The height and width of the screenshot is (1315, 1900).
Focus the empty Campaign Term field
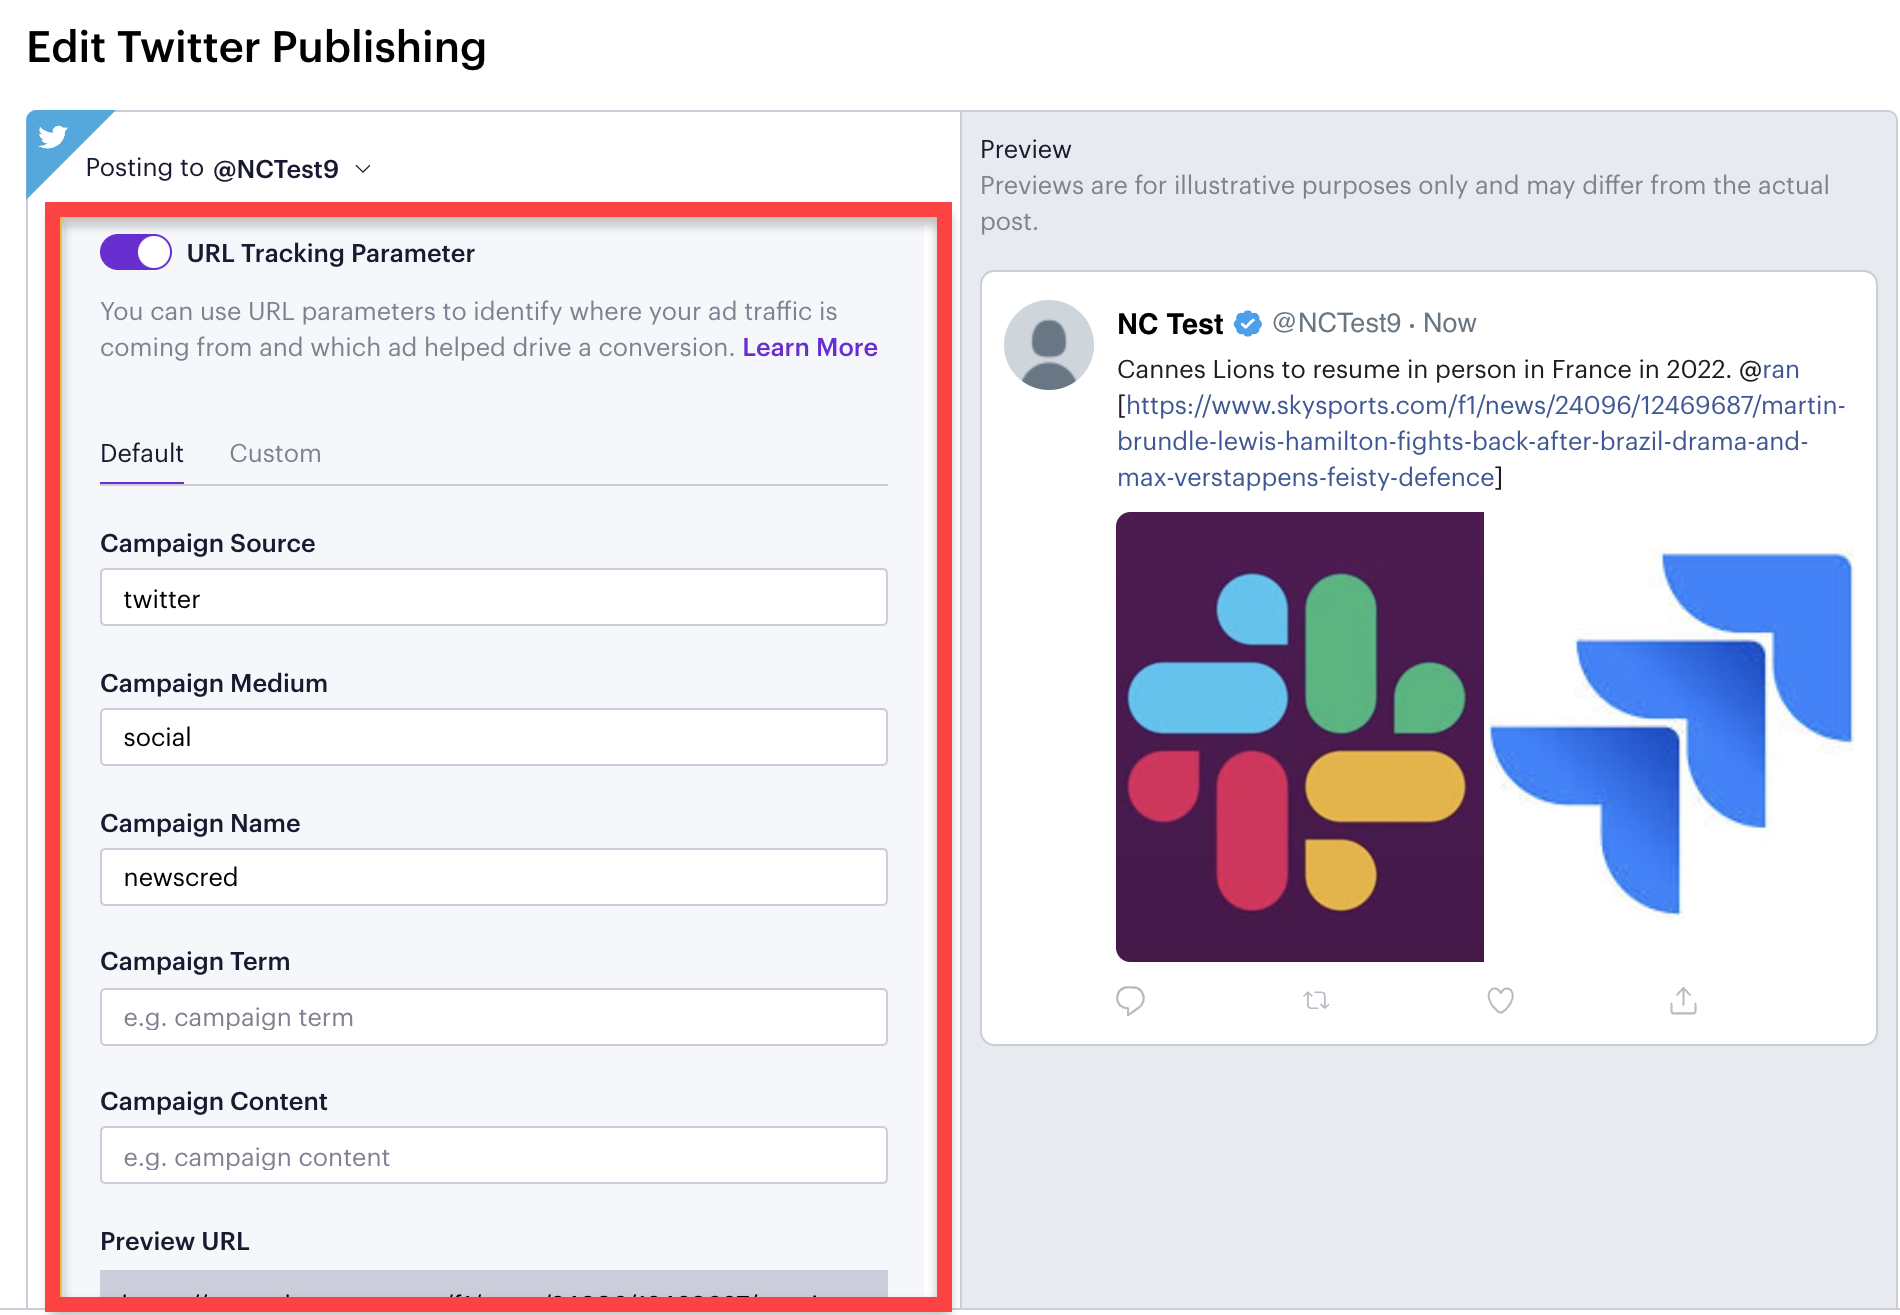tap(494, 1017)
